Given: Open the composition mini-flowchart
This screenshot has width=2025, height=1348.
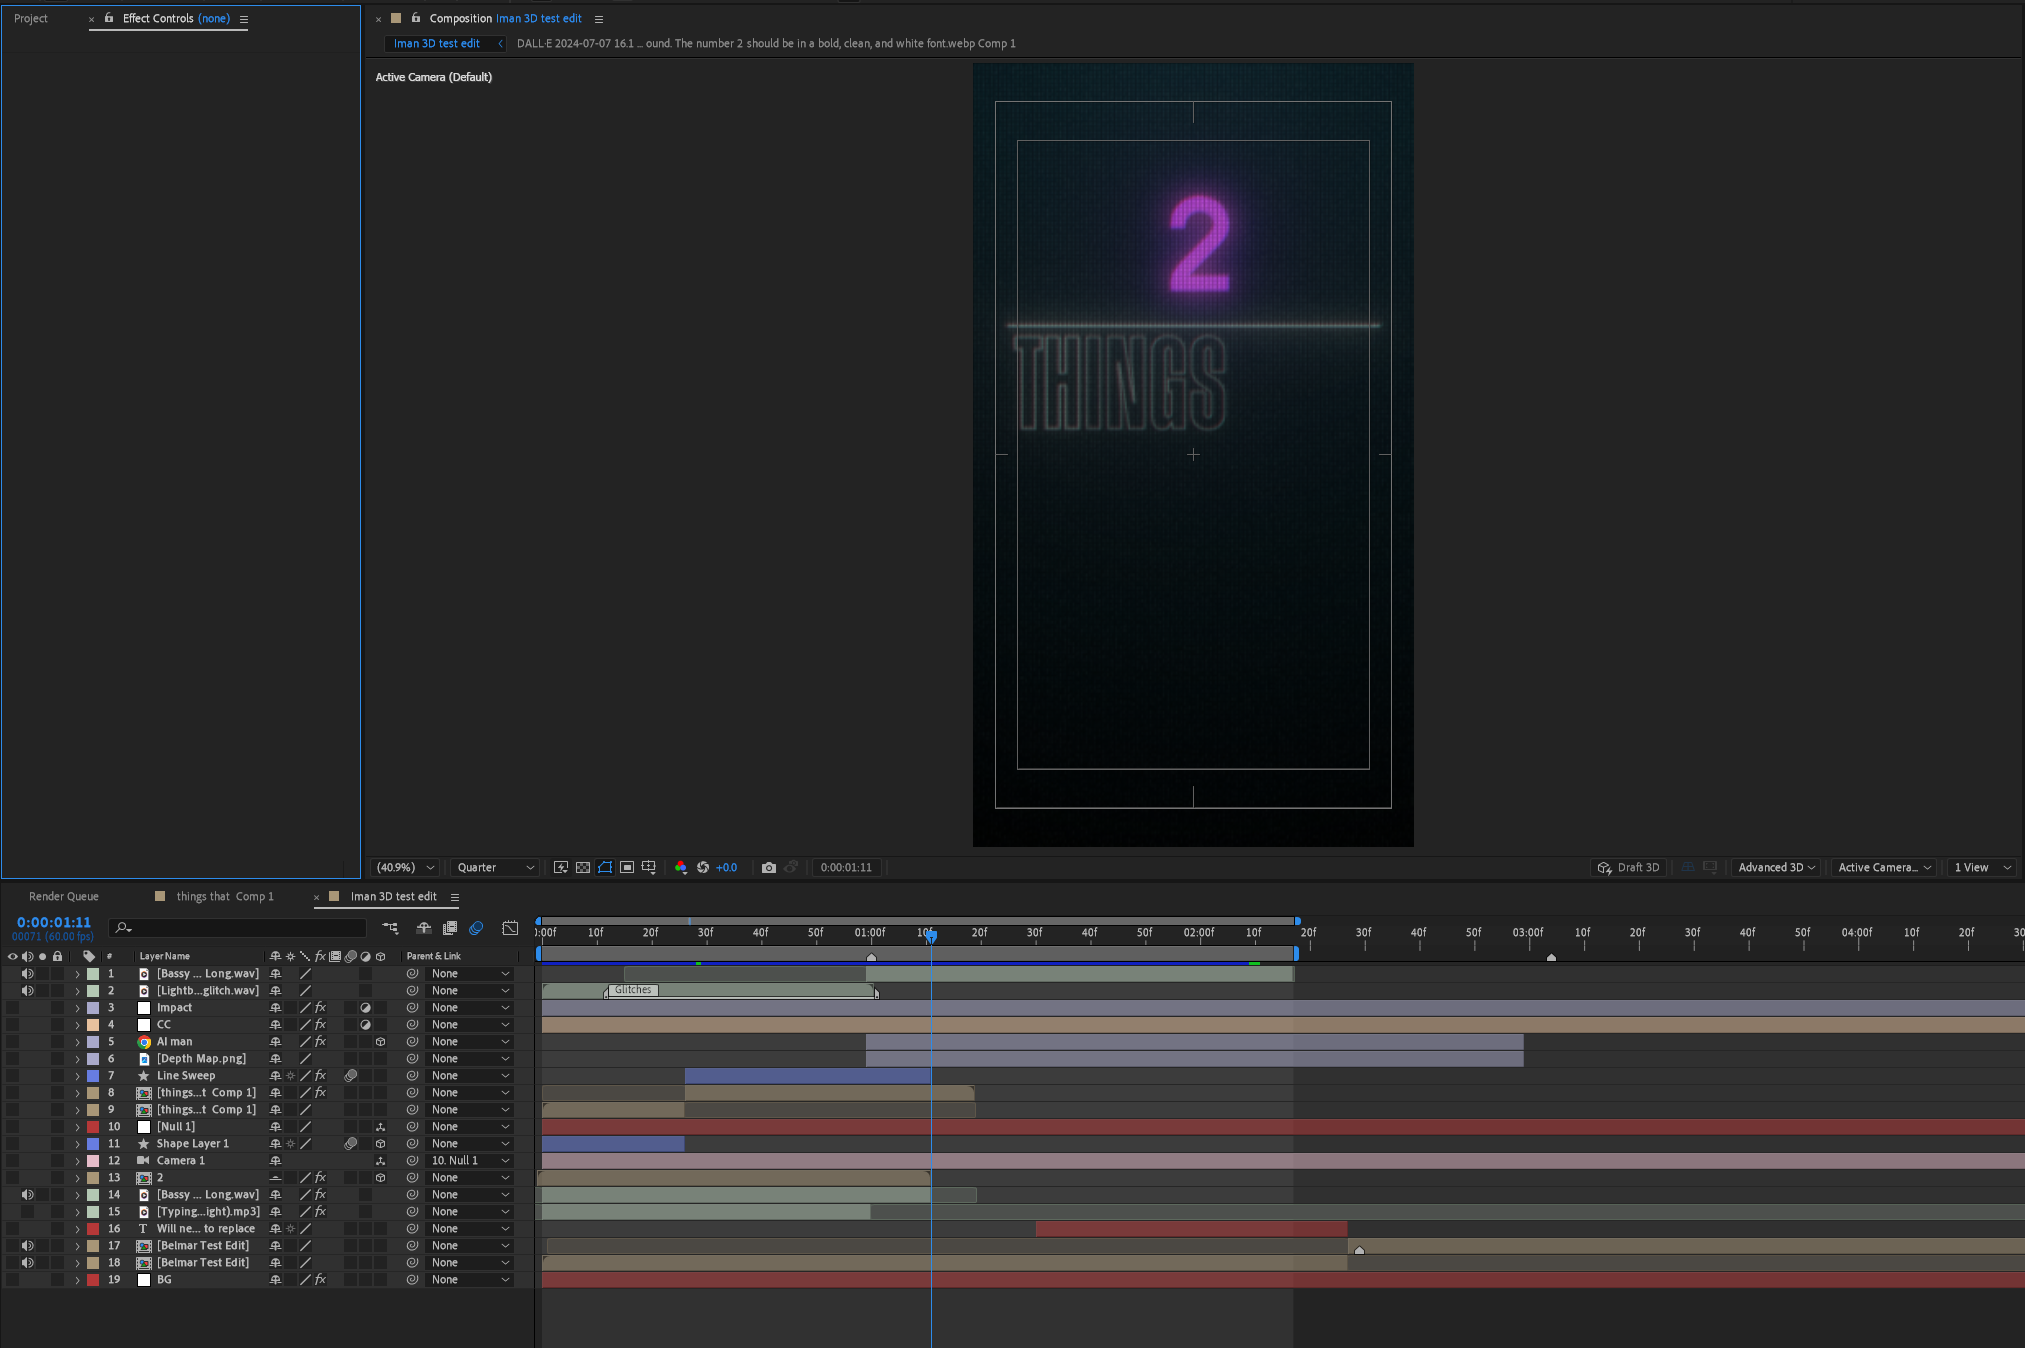Looking at the screenshot, I should tap(389, 928).
